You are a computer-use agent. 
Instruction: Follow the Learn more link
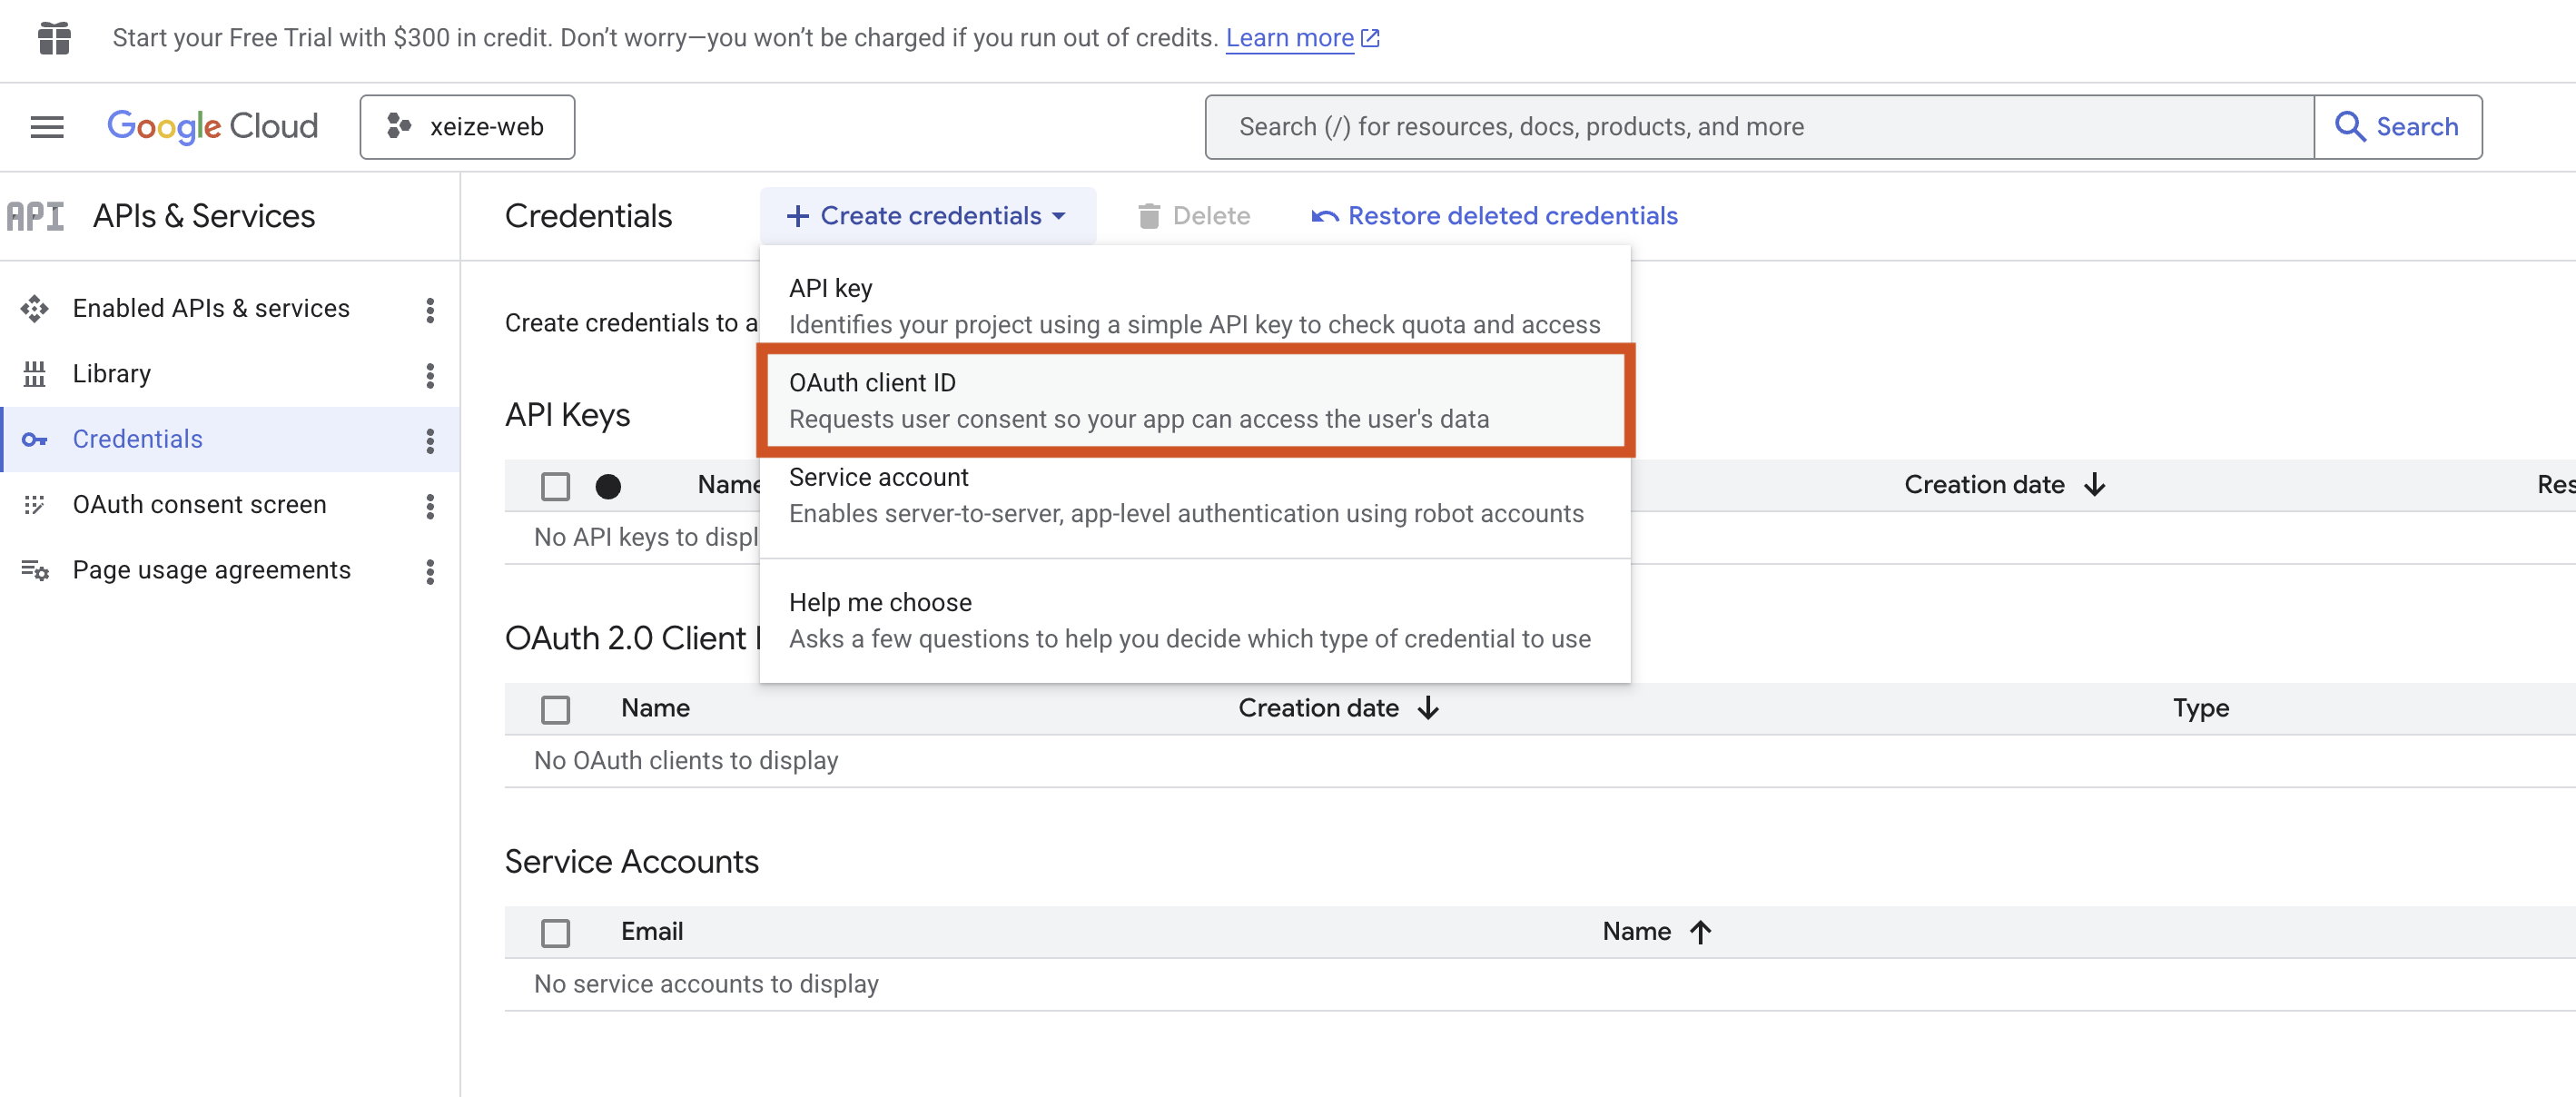[x=1289, y=38]
